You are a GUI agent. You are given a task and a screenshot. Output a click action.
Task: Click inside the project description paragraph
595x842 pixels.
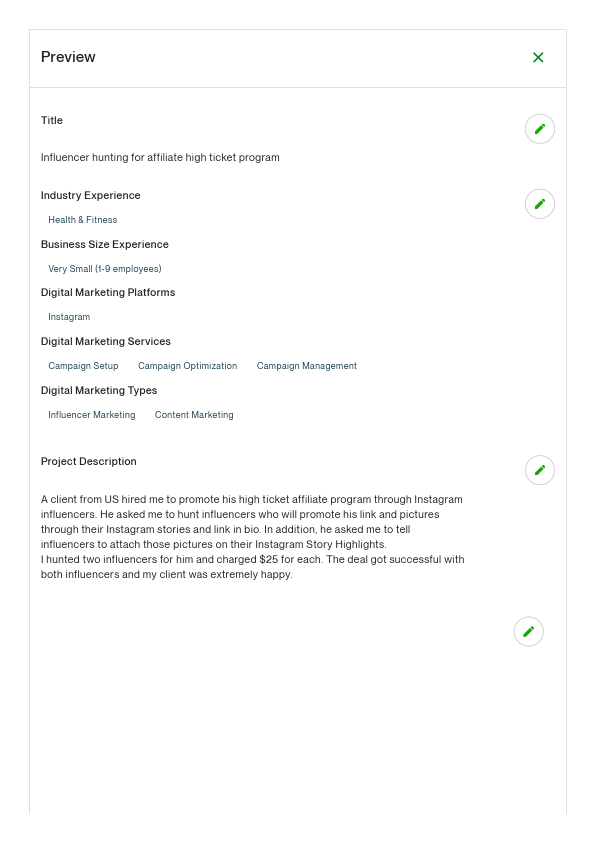(x=250, y=537)
